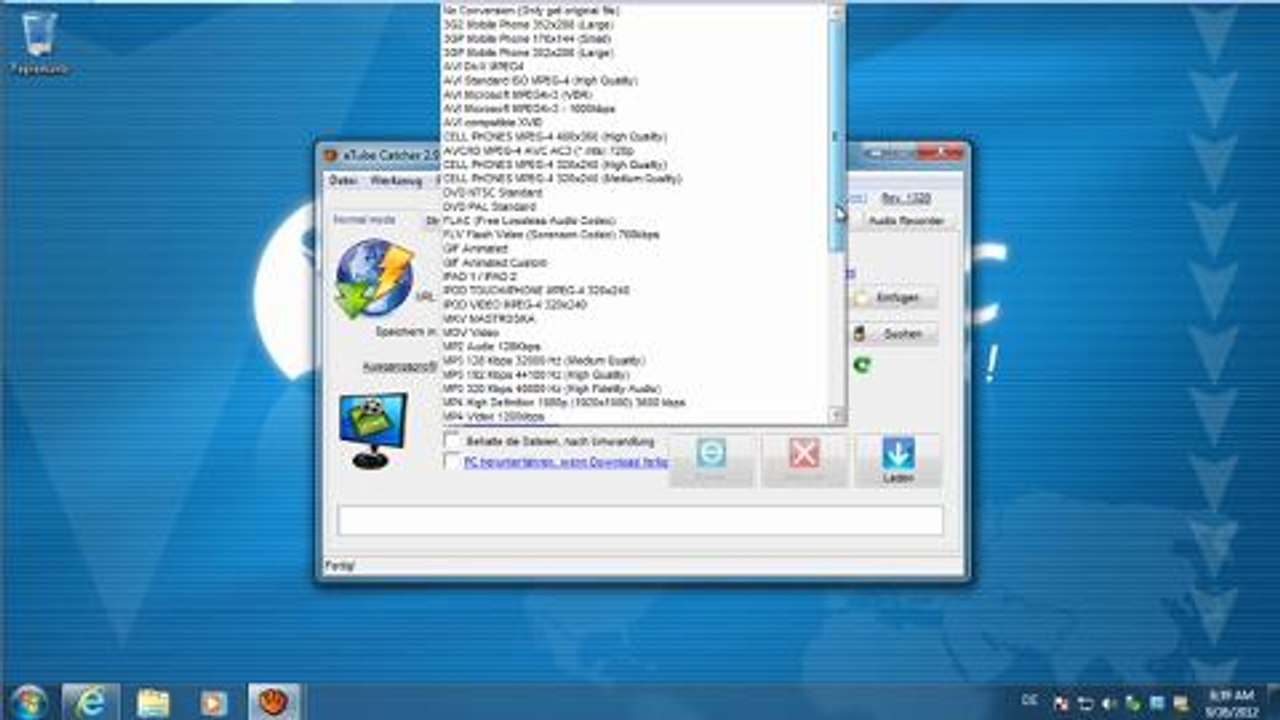Open the Werkzeug menu
The height and width of the screenshot is (720, 1280).
tap(396, 181)
